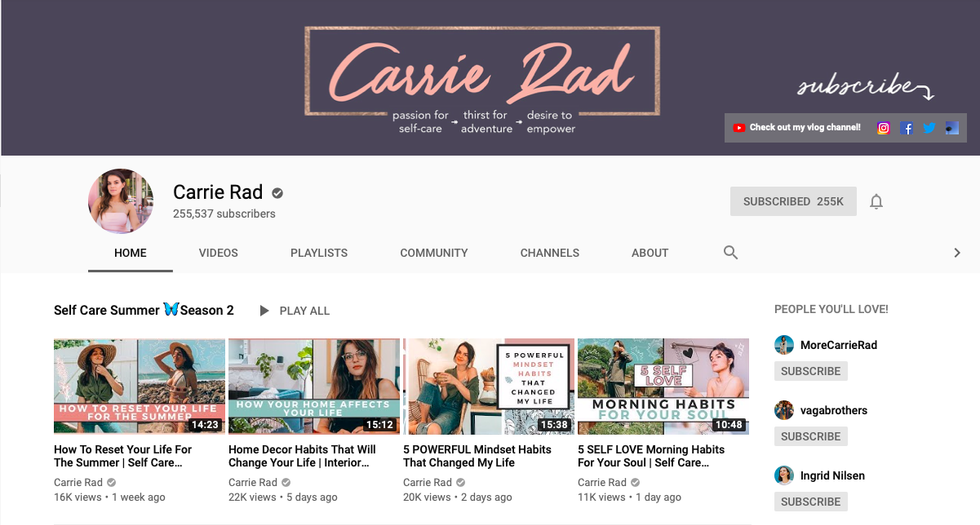Image resolution: width=980 pixels, height=525 pixels.
Task: Subscribe to the vagabrothers channel
Action: click(x=810, y=437)
